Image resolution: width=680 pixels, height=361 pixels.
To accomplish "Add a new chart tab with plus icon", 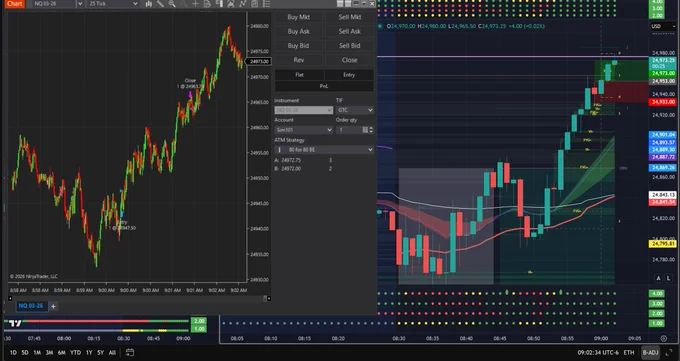I will tap(53, 306).
